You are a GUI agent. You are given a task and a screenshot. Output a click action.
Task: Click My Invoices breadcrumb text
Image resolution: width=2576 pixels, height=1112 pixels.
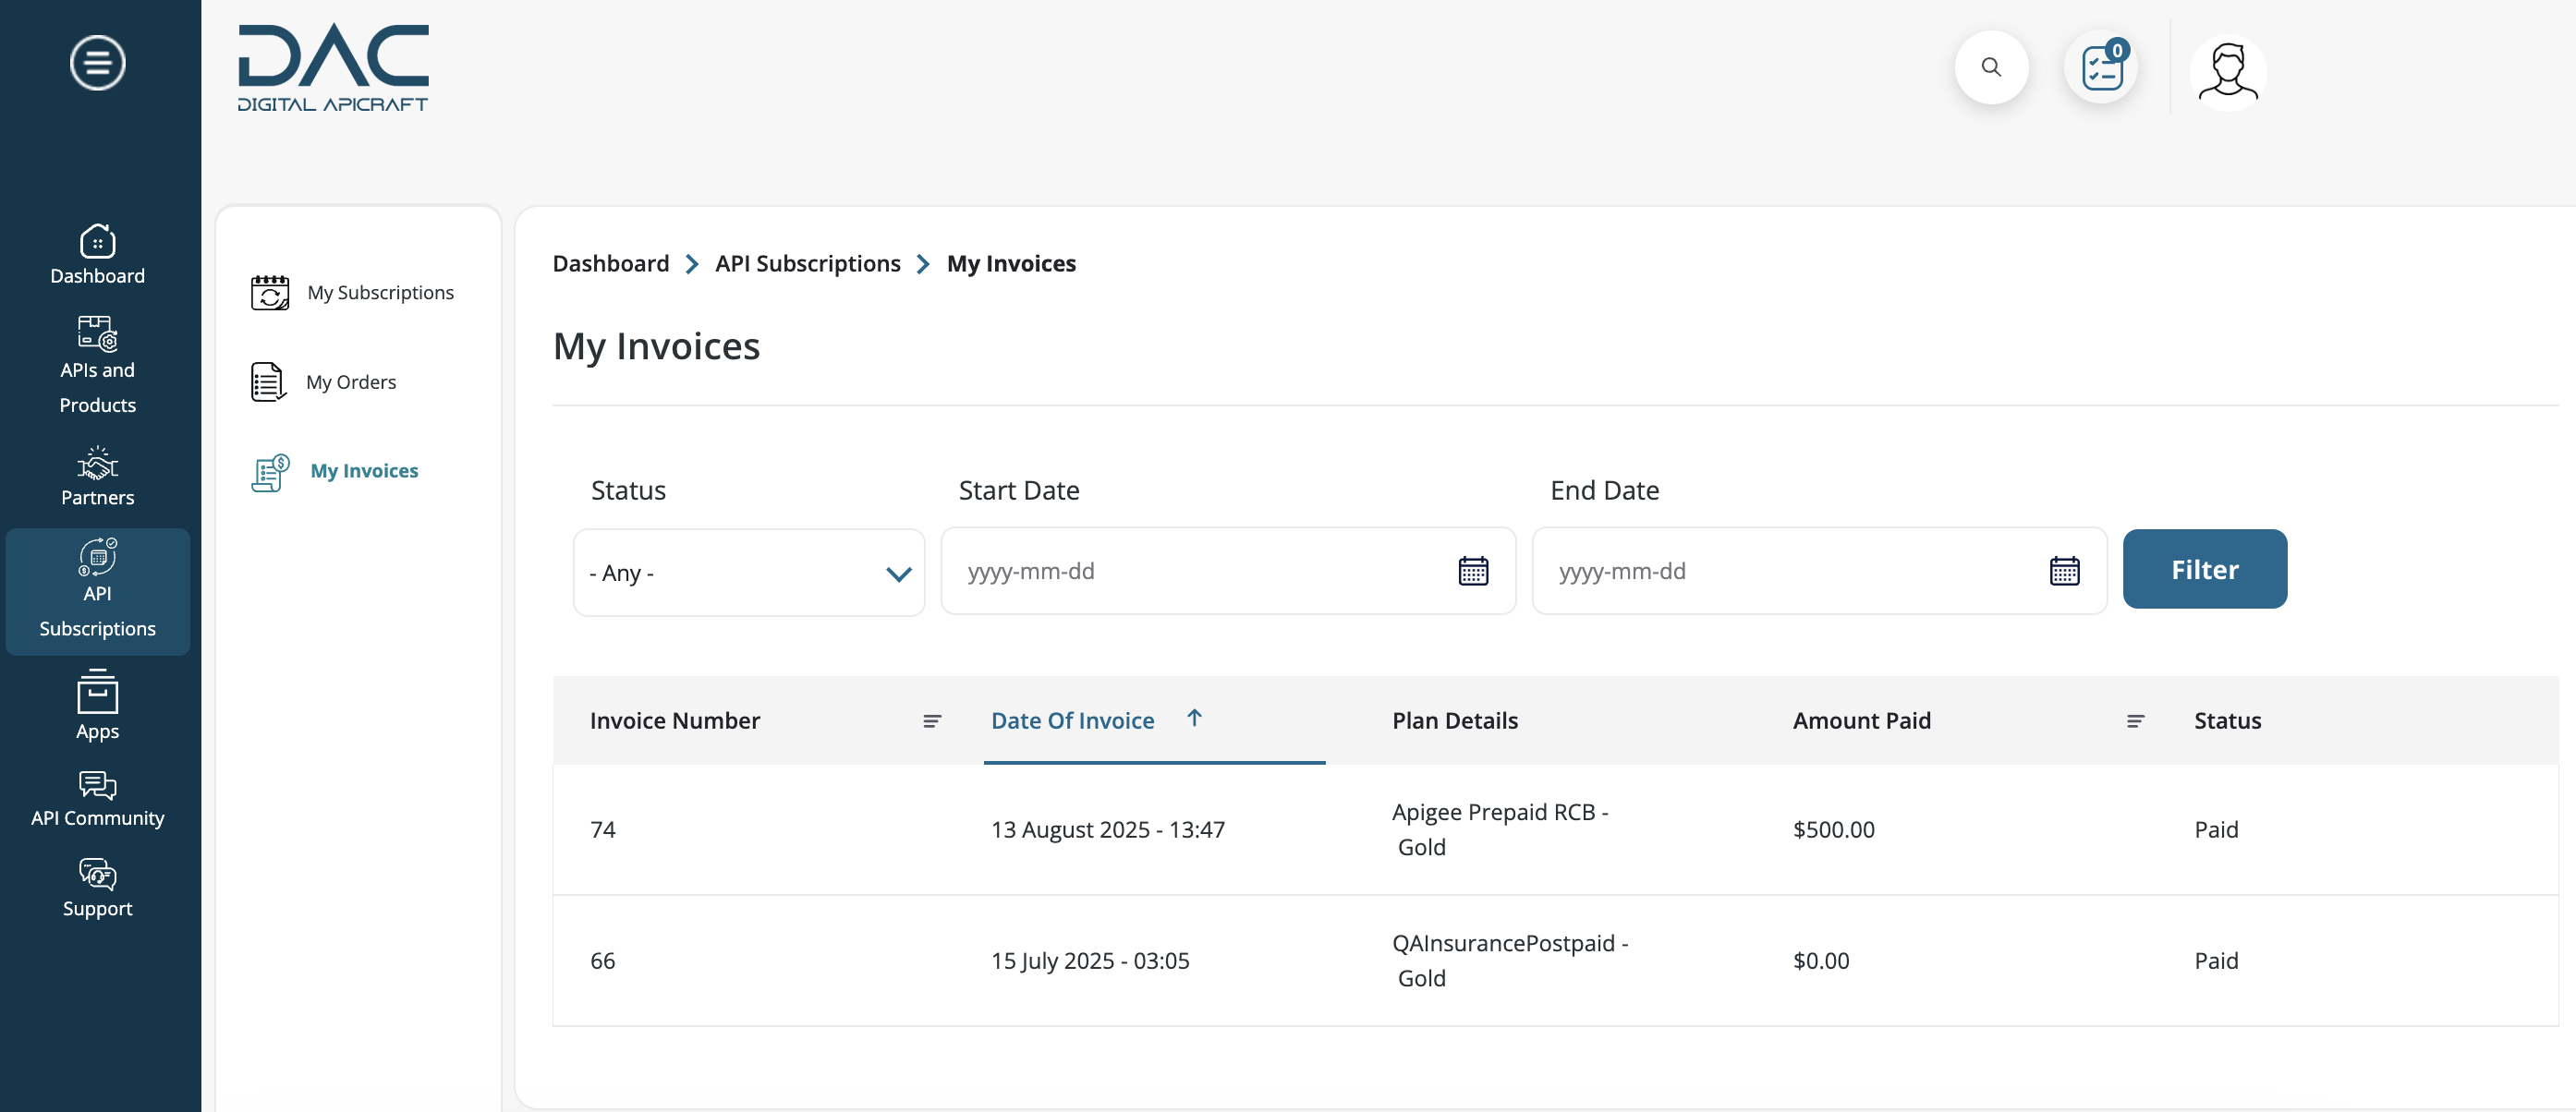(x=1011, y=263)
